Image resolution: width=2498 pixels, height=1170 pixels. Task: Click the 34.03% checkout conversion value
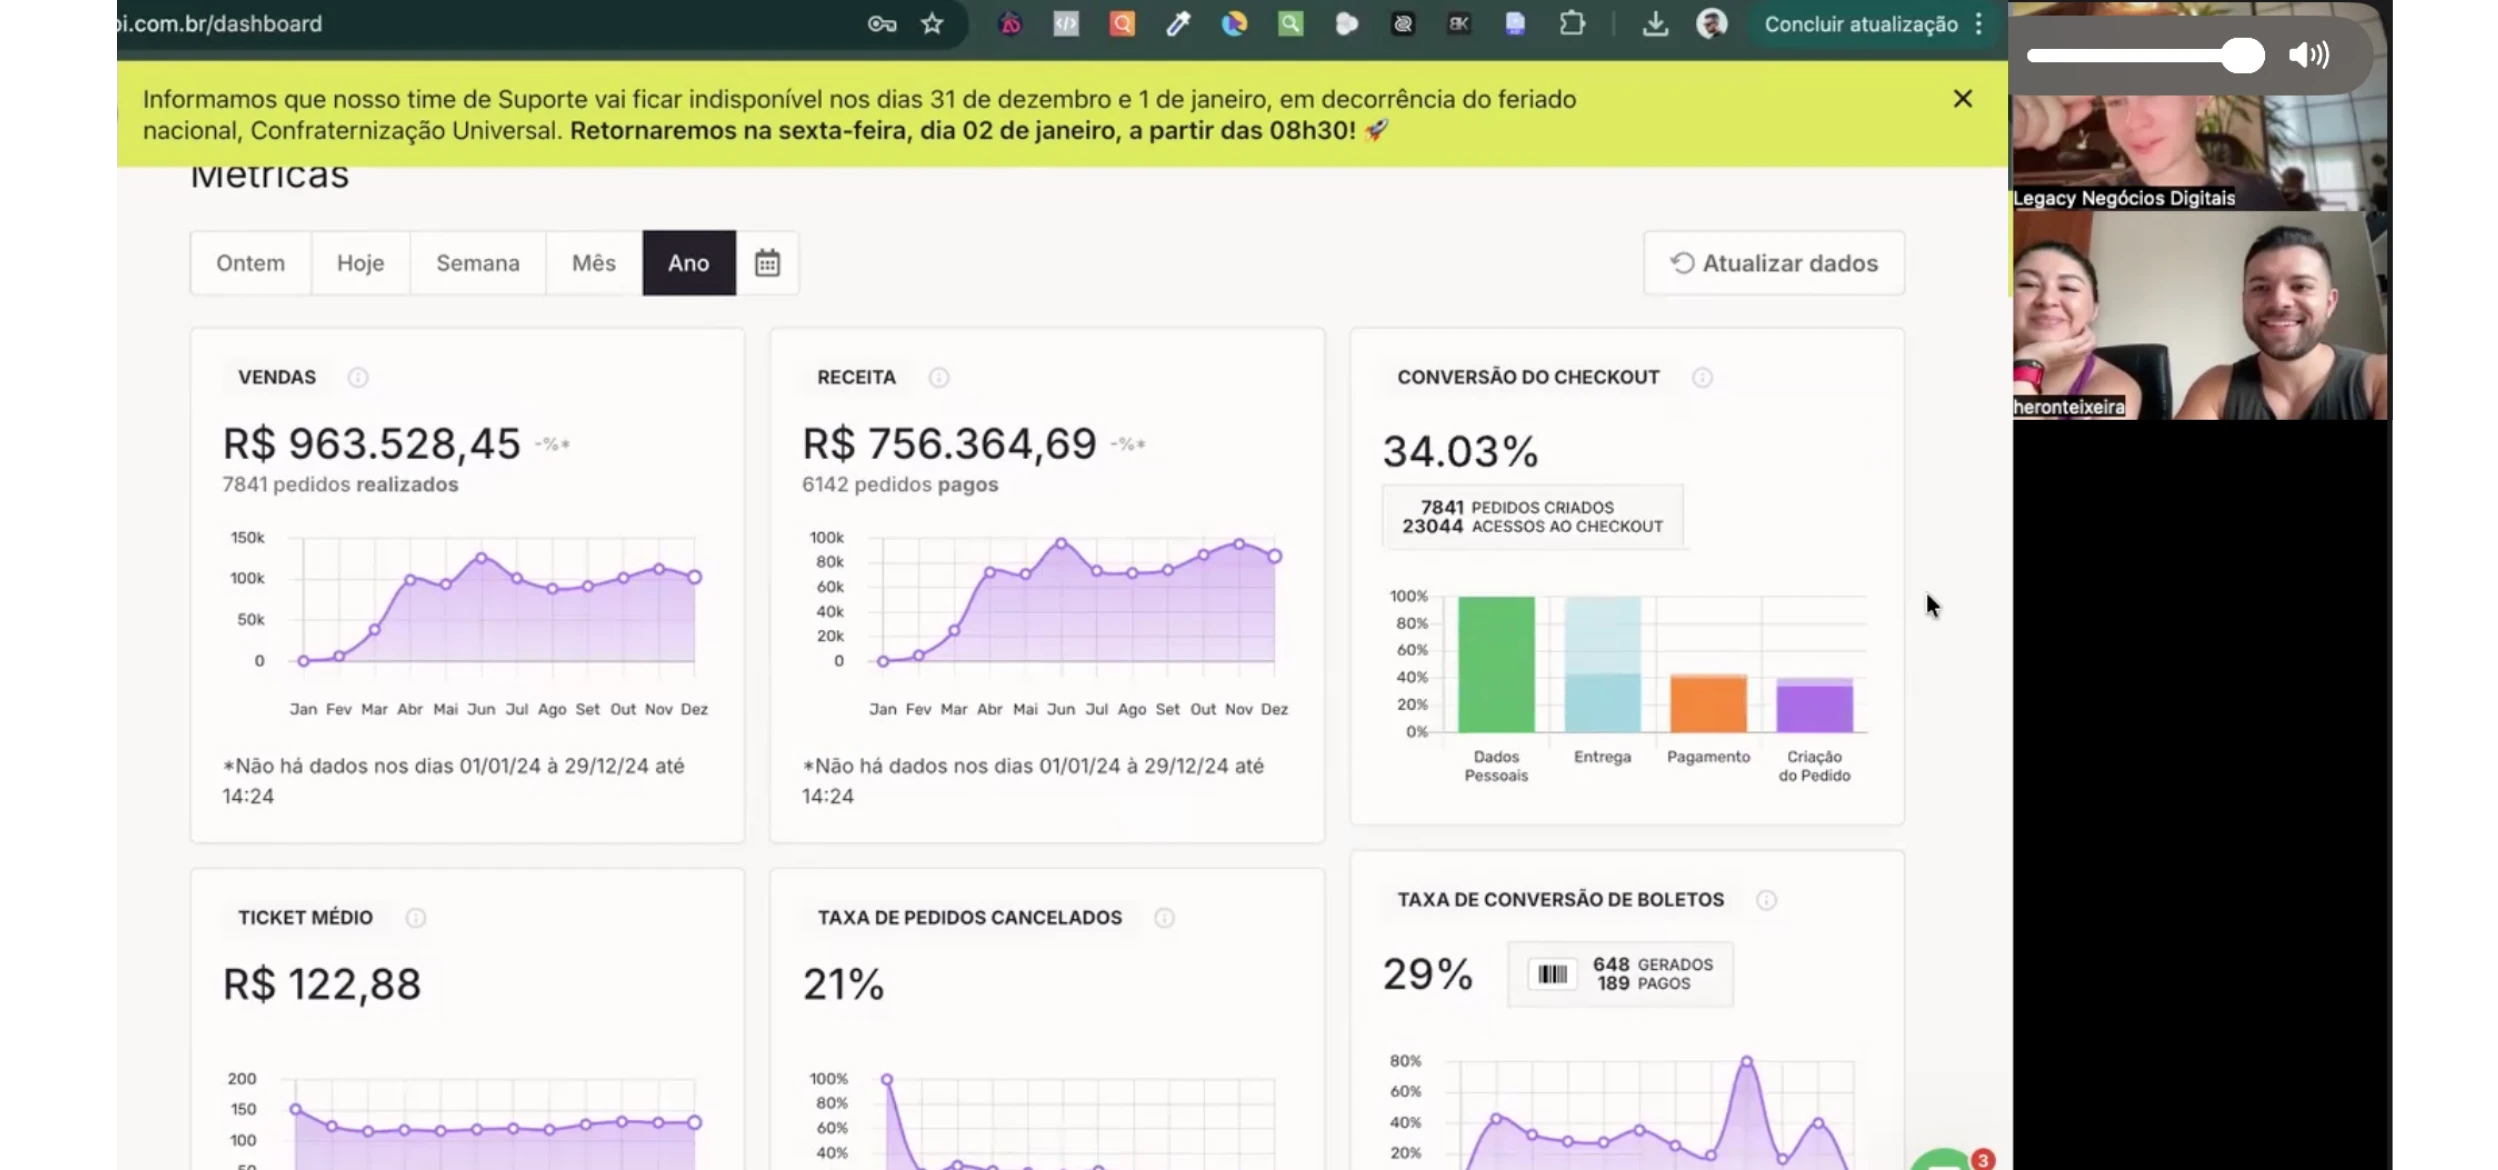(1461, 452)
